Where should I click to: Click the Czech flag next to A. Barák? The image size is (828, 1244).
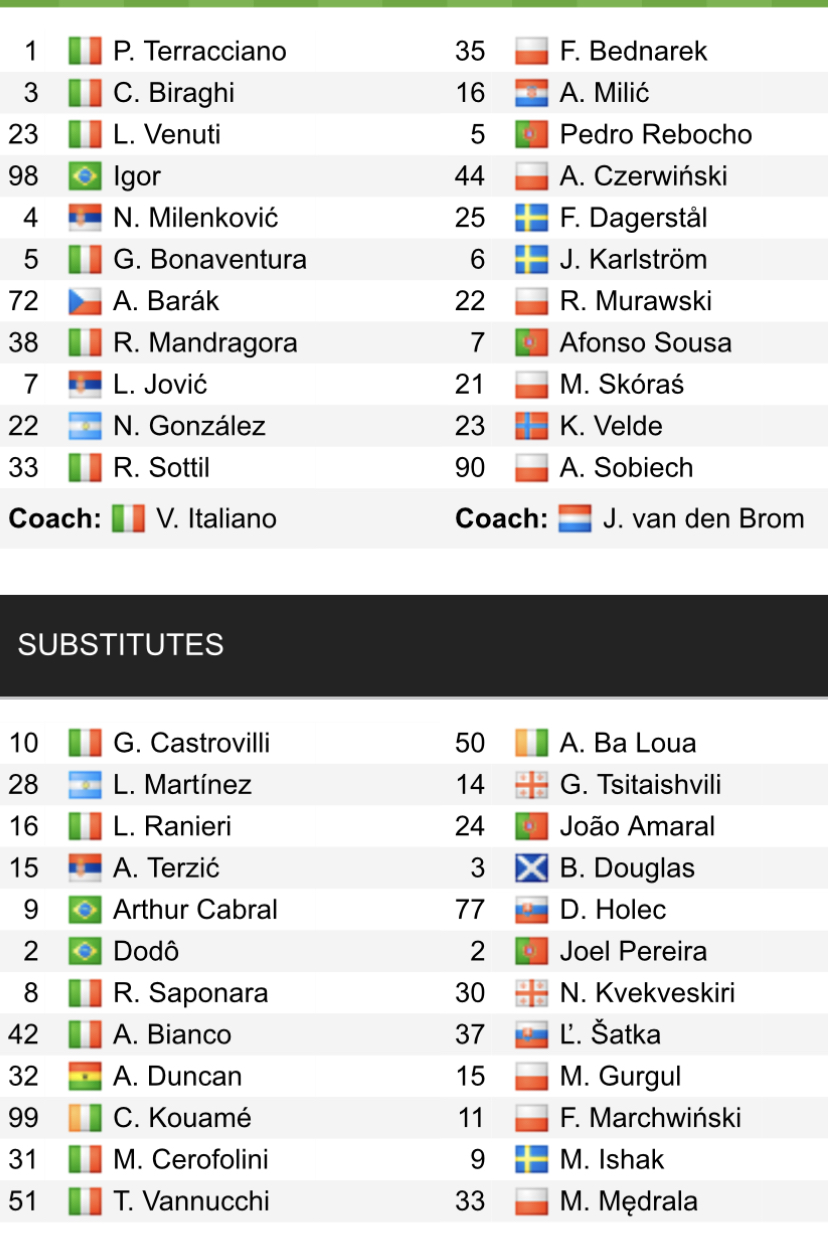pyautogui.click(x=85, y=301)
